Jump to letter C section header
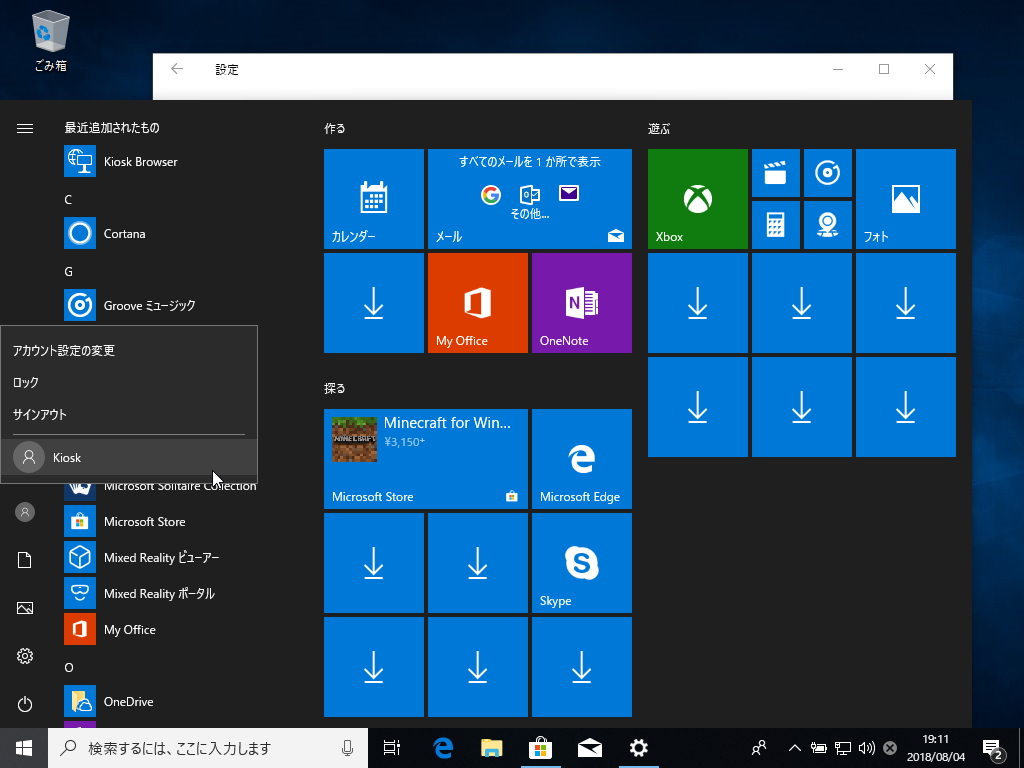The width and height of the screenshot is (1024, 768). (x=68, y=199)
